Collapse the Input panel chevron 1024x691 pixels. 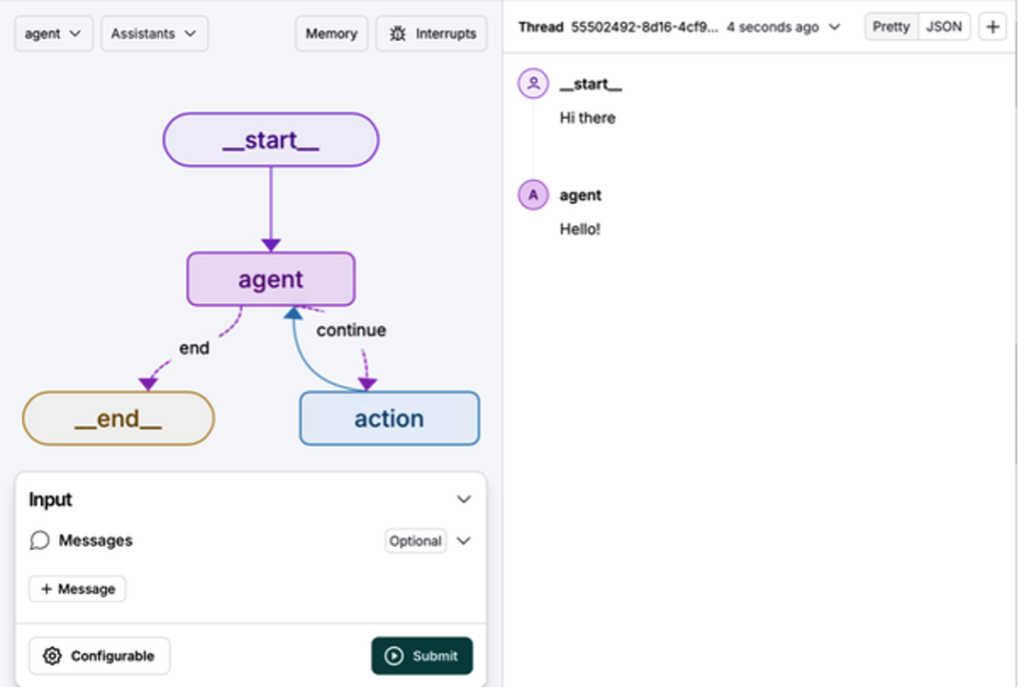coord(463,499)
